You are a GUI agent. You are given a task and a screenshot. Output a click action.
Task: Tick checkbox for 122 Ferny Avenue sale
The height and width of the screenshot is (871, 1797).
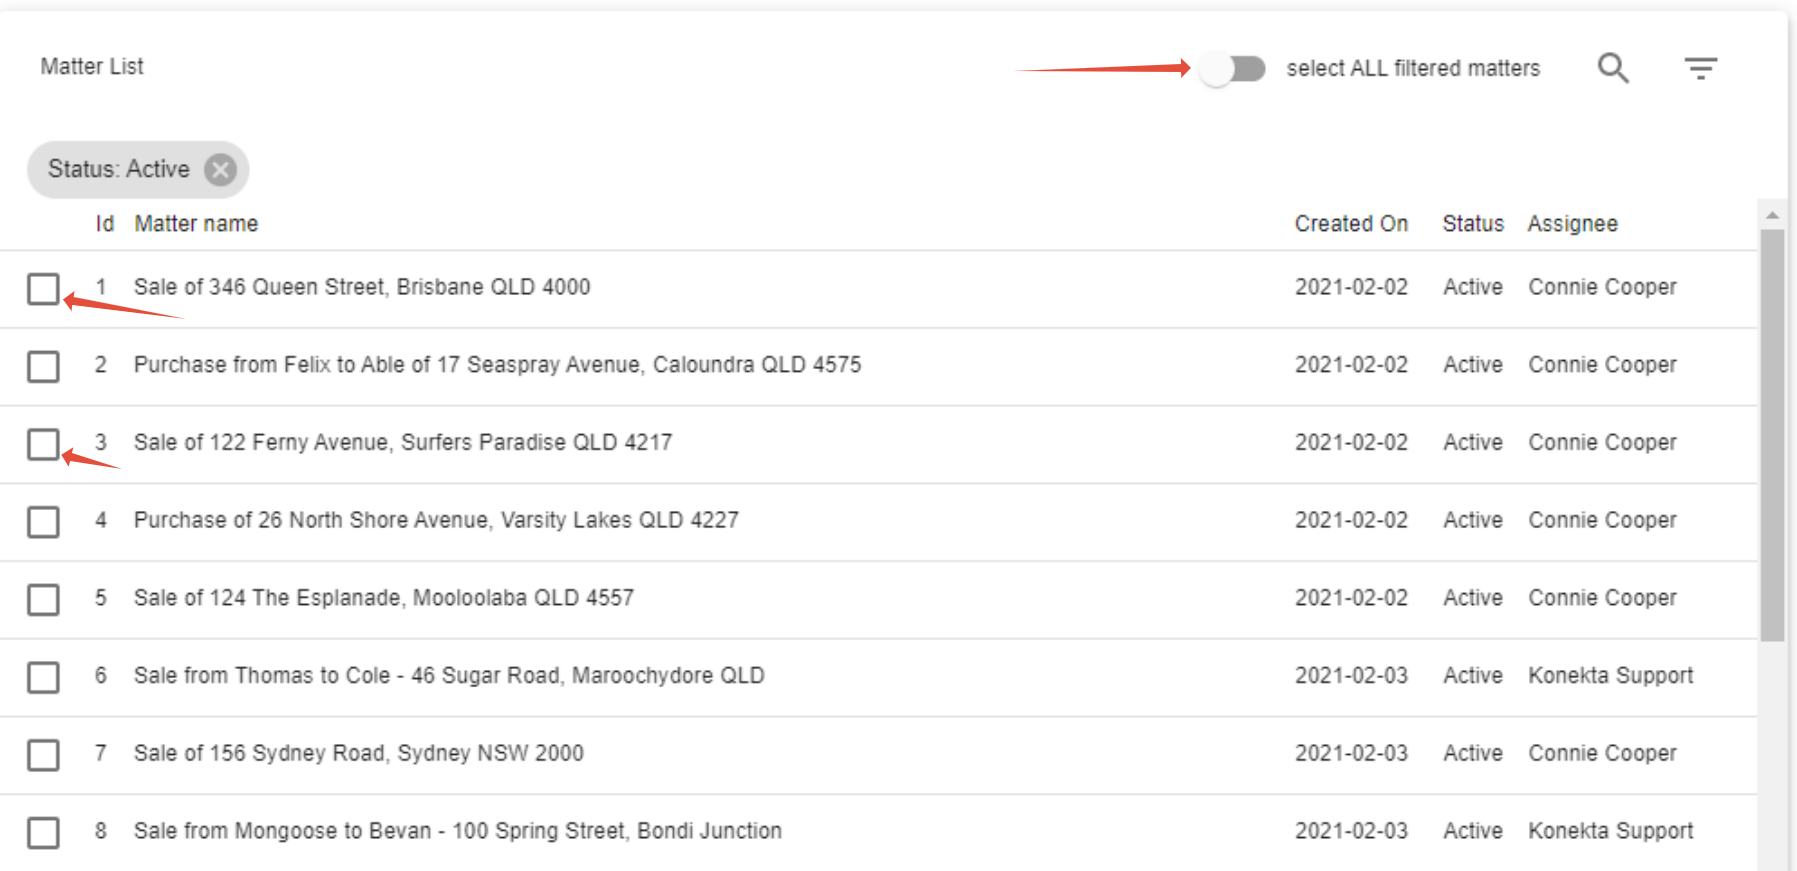click(43, 444)
